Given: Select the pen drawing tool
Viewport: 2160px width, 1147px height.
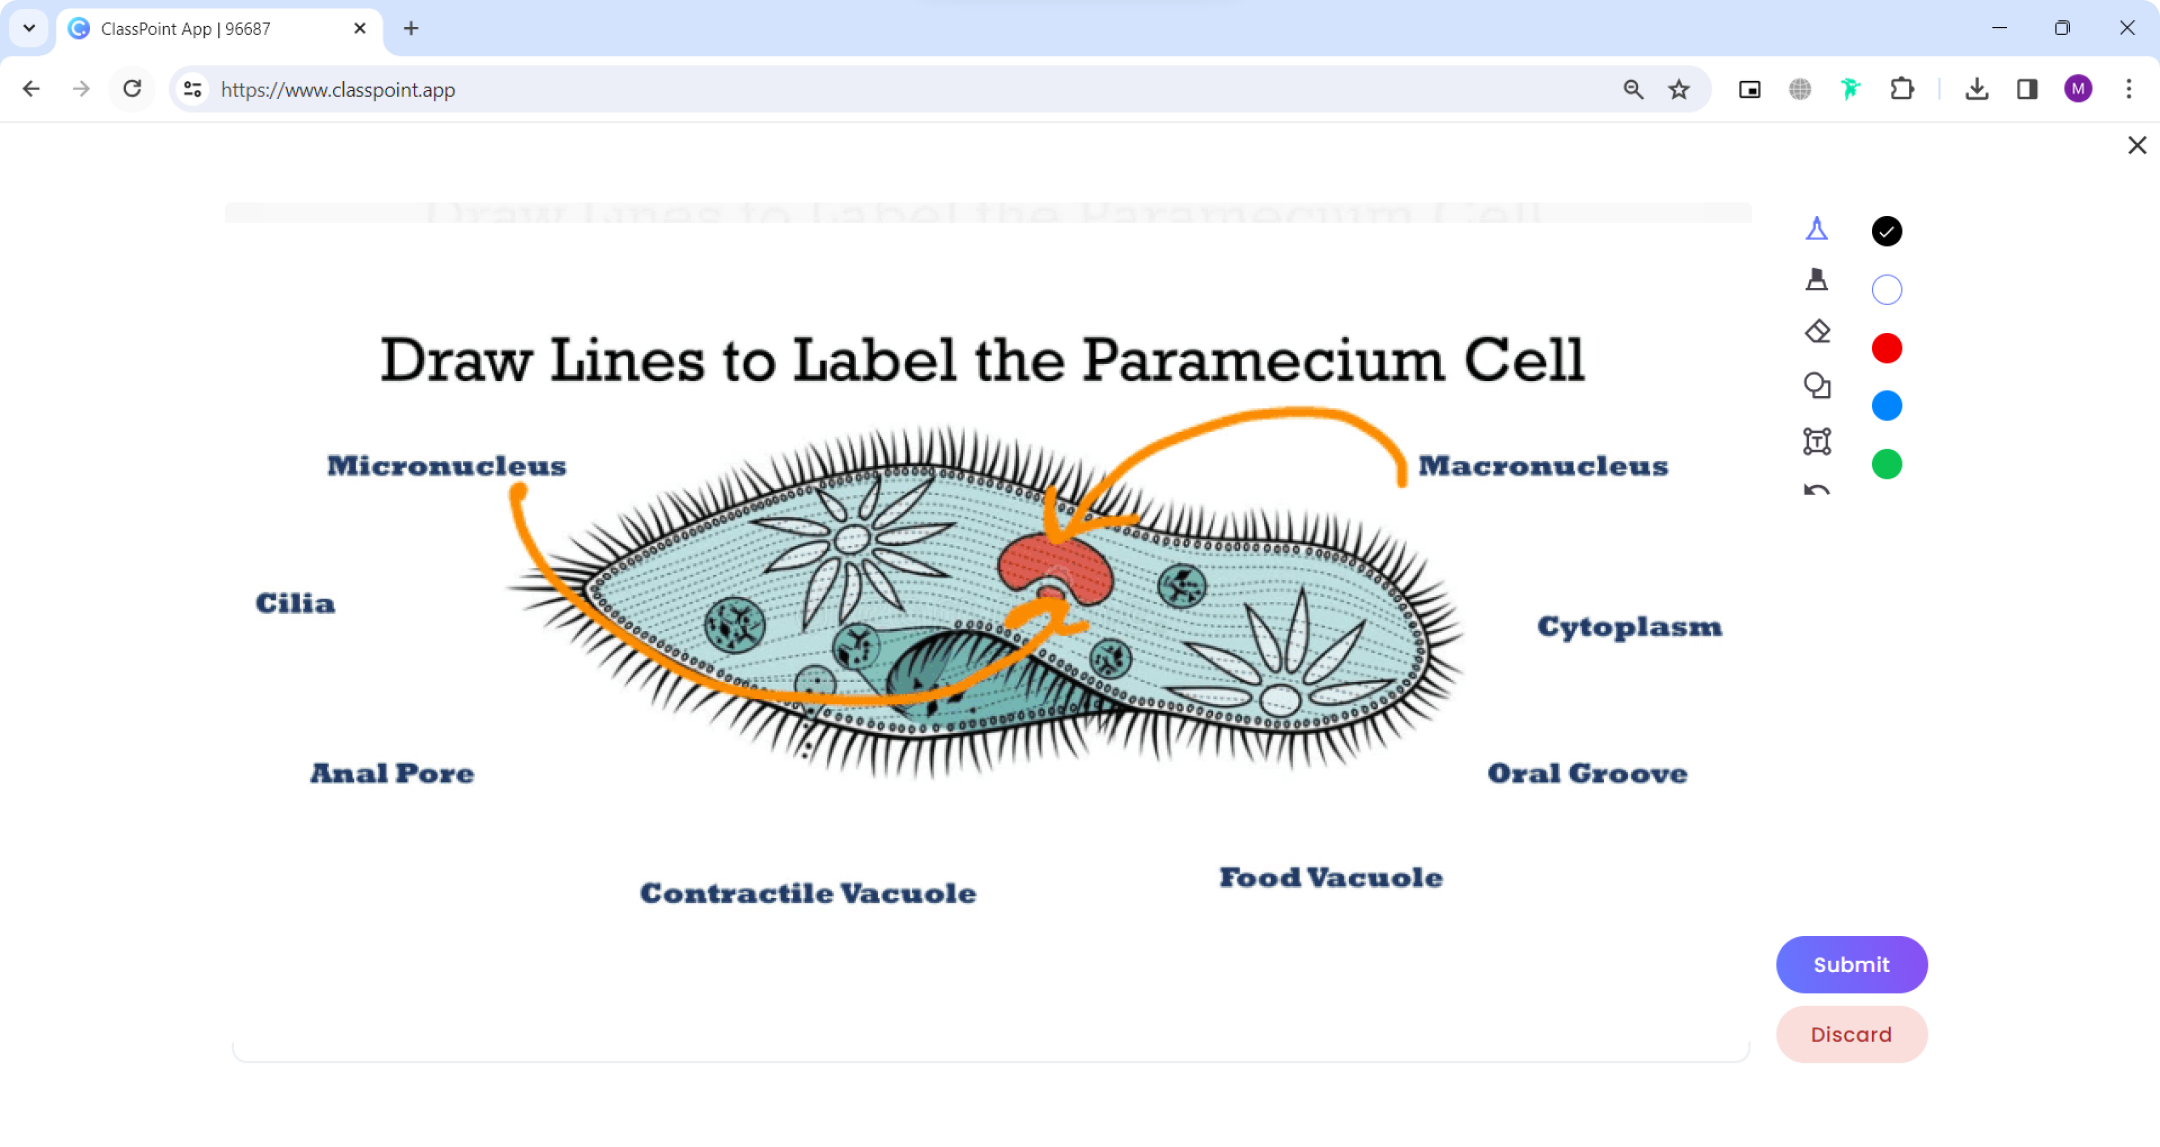Looking at the screenshot, I should (1817, 228).
